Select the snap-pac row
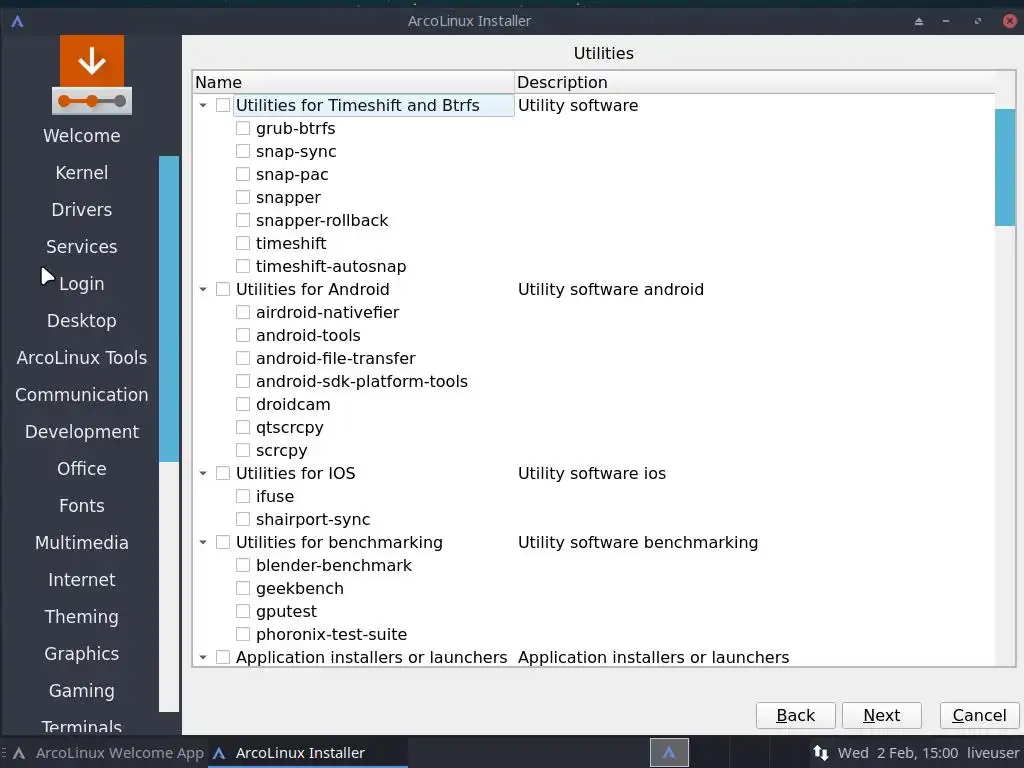 point(292,174)
